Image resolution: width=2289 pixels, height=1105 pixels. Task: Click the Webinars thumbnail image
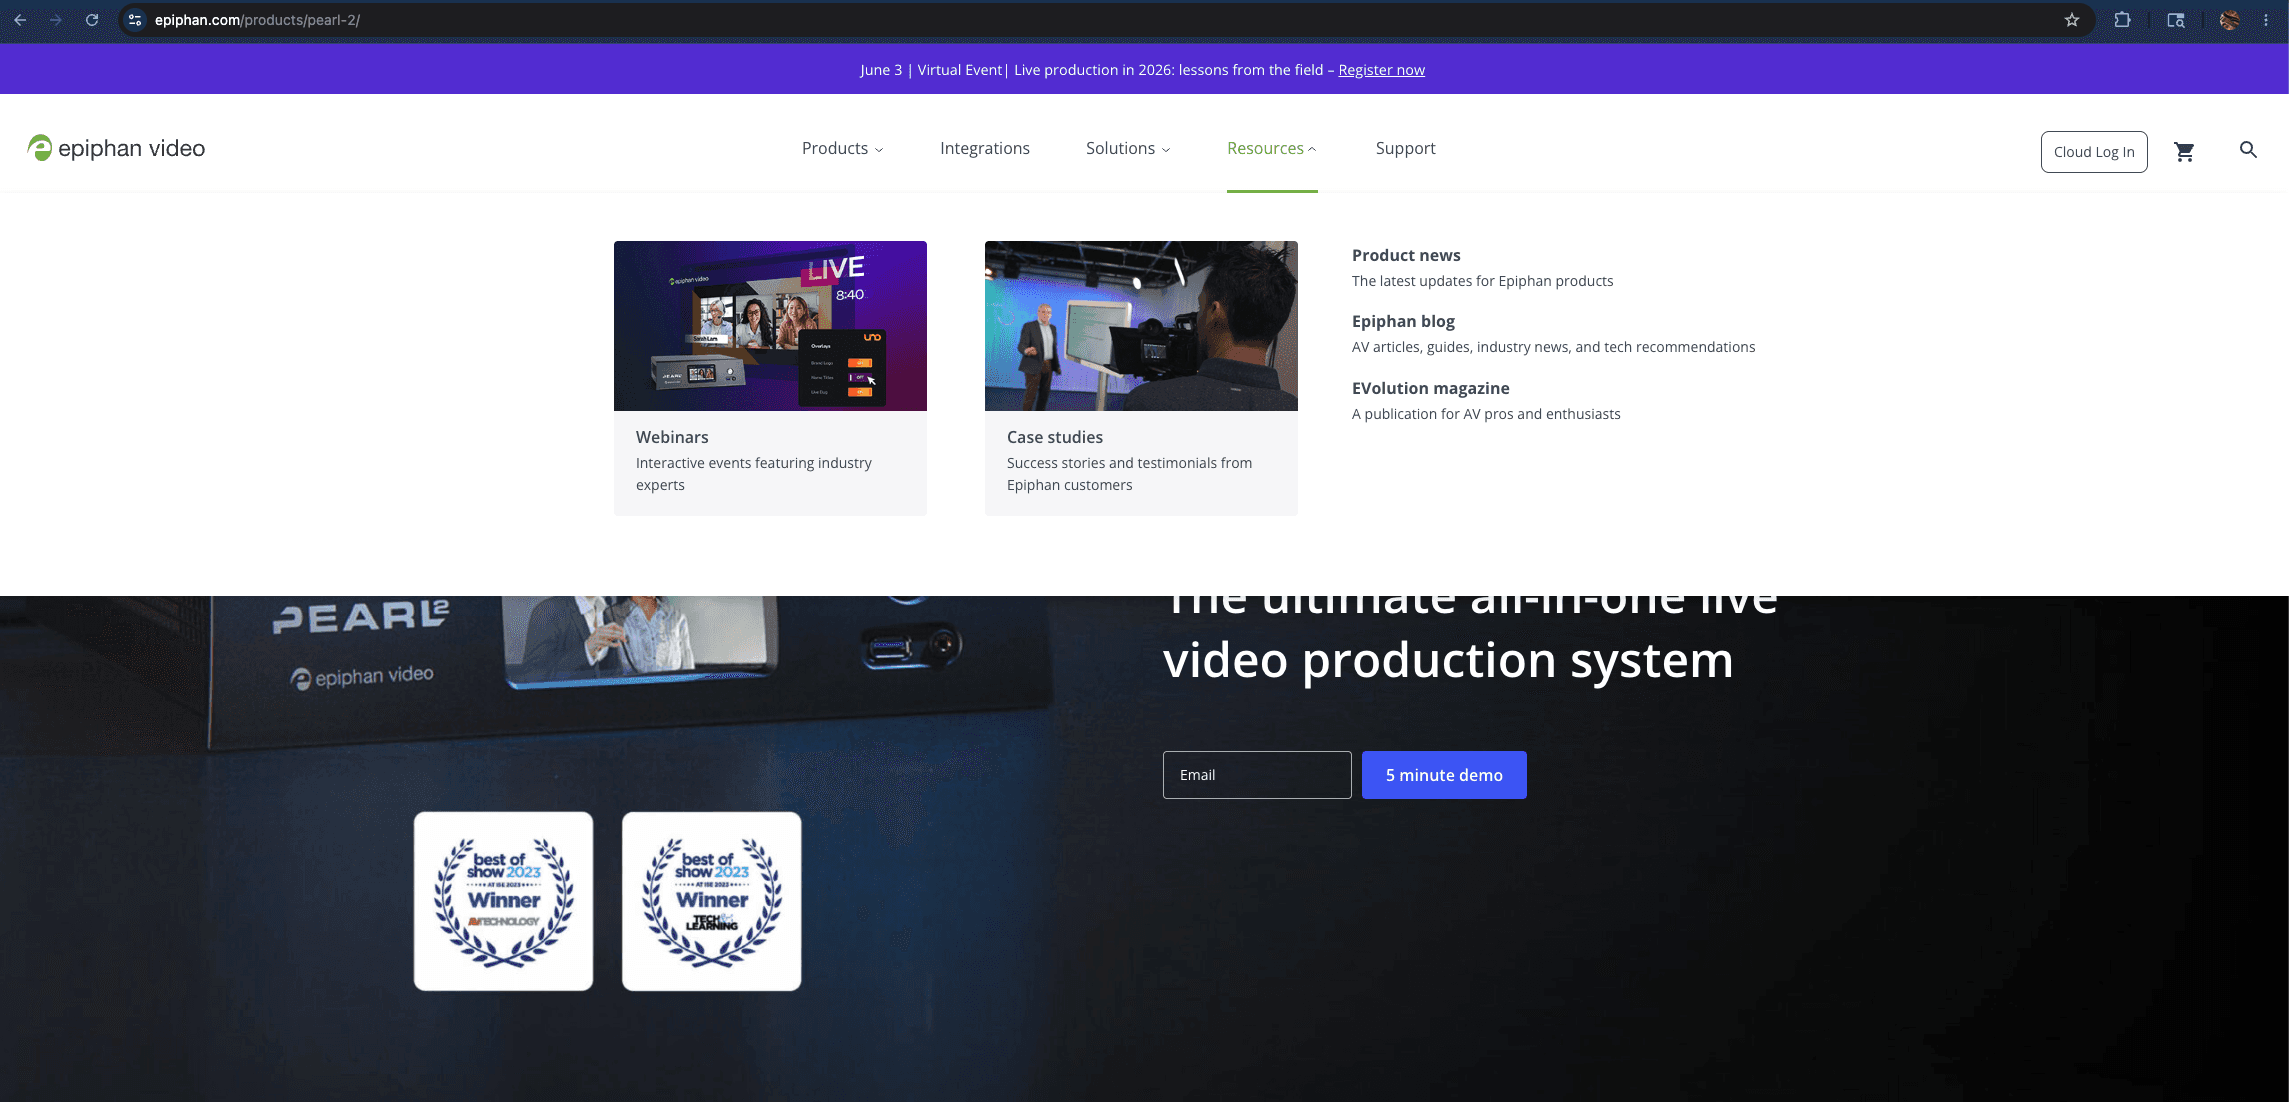click(x=770, y=326)
